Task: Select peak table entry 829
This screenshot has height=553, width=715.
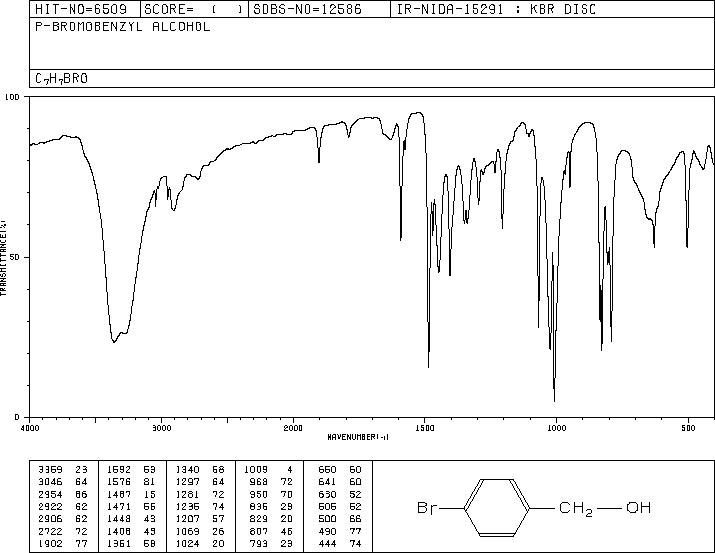Action: (x=259, y=519)
